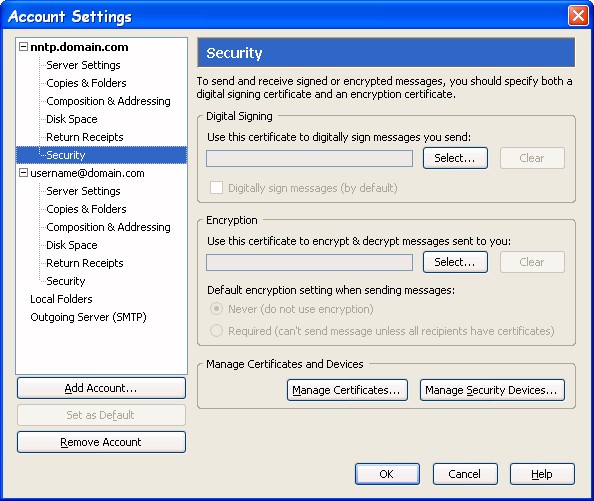The height and width of the screenshot is (501, 594).
Task: Click the digital signing certificate field
Action: pos(309,158)
